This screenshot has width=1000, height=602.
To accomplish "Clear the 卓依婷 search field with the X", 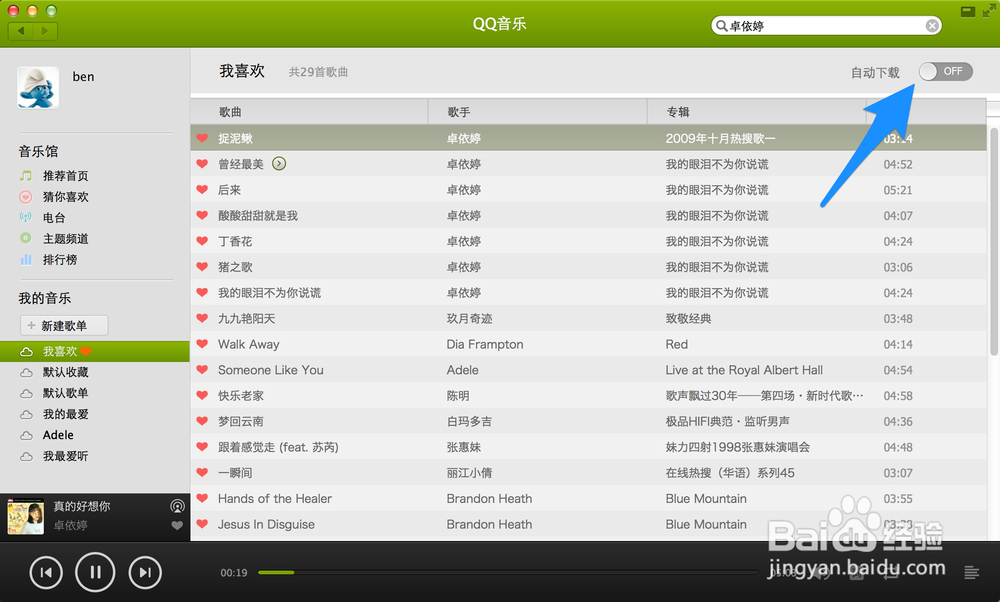I will pyautogui.click(x=932, y=24).
